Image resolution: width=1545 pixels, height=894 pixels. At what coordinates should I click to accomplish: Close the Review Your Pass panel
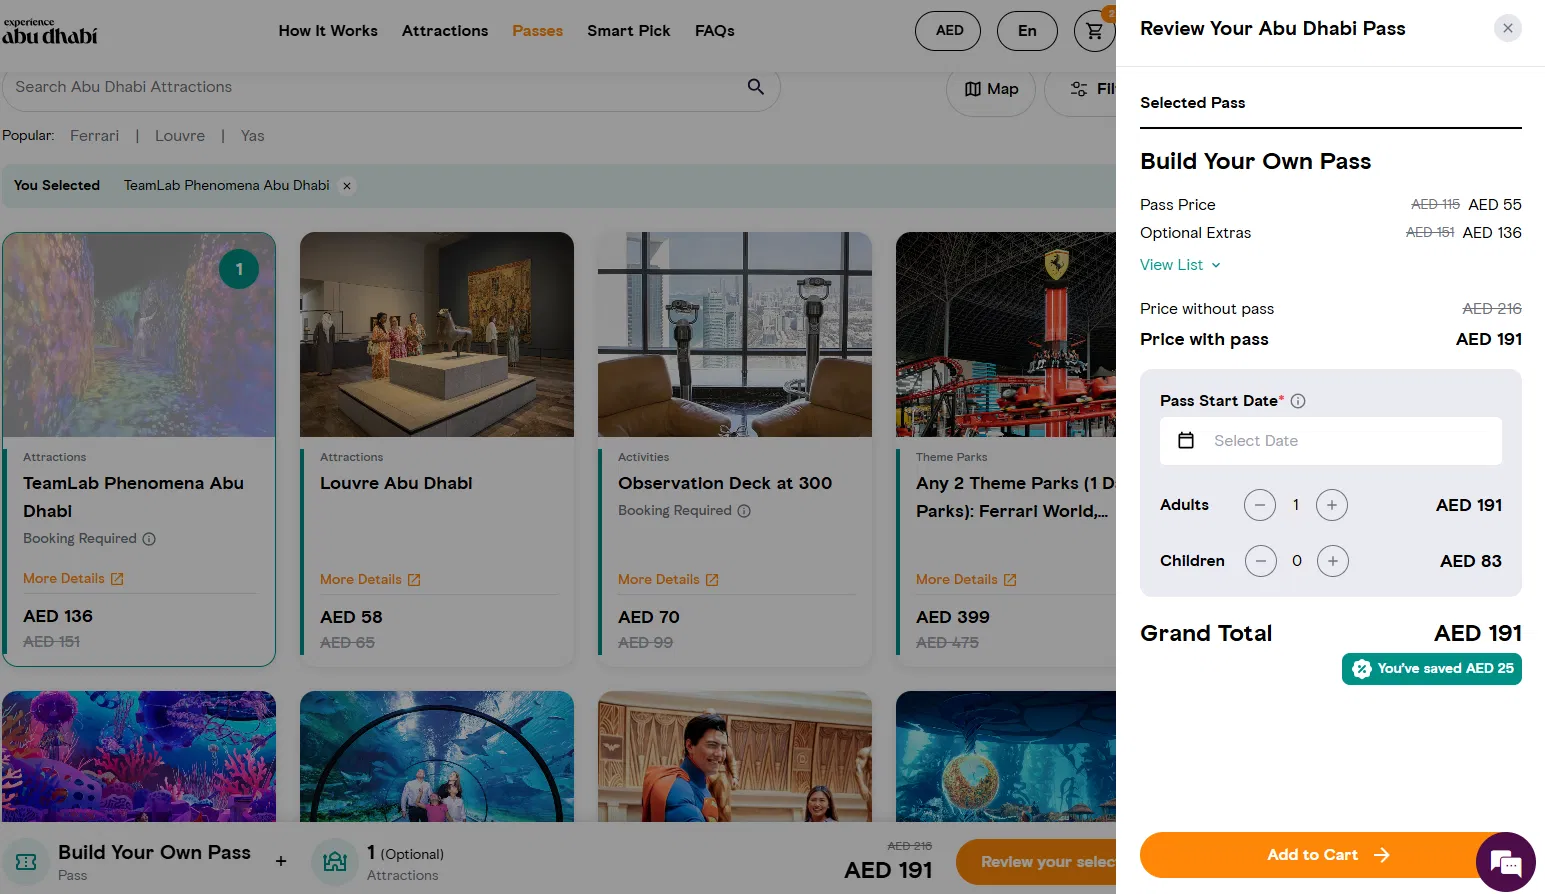coord(1507,28)
